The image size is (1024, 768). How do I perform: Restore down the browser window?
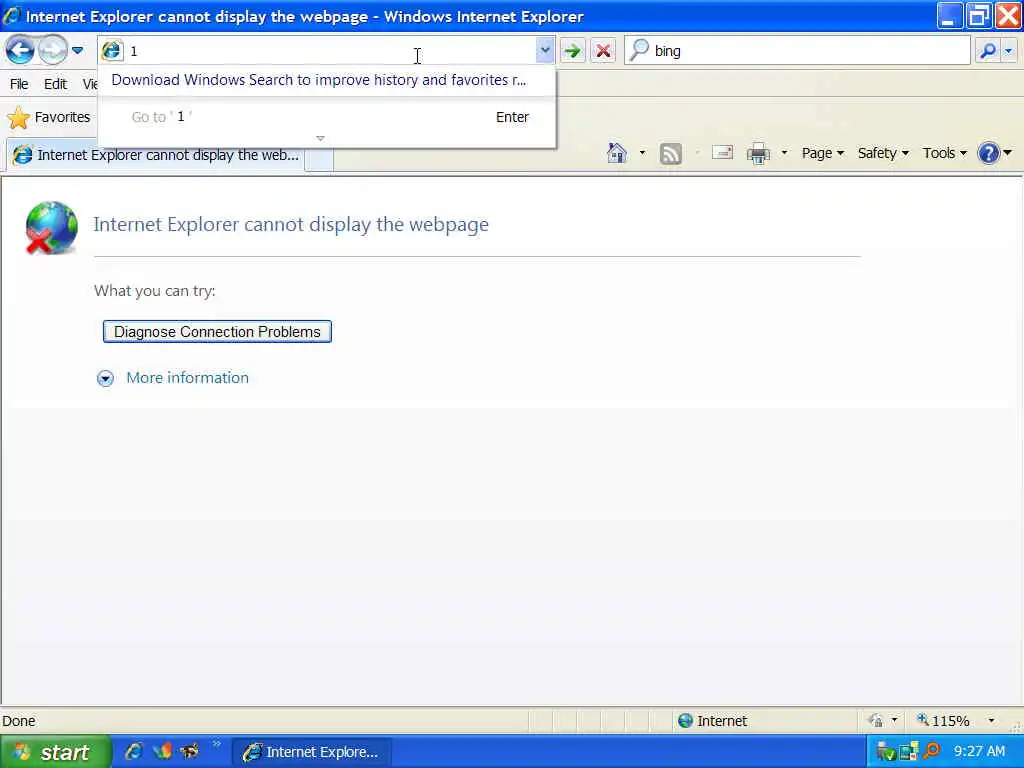tap(978, 15)
